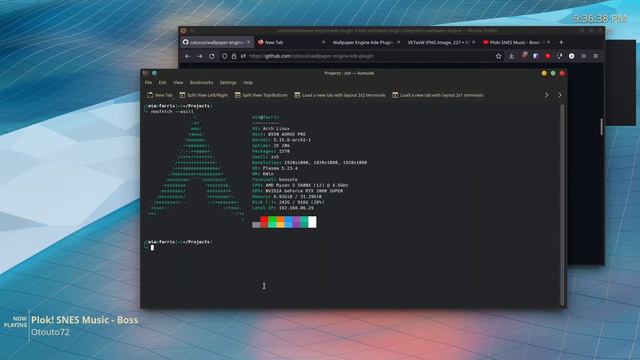Click the purple square extension icon in Firefox

pyautogui.click(x=536, y=56)
